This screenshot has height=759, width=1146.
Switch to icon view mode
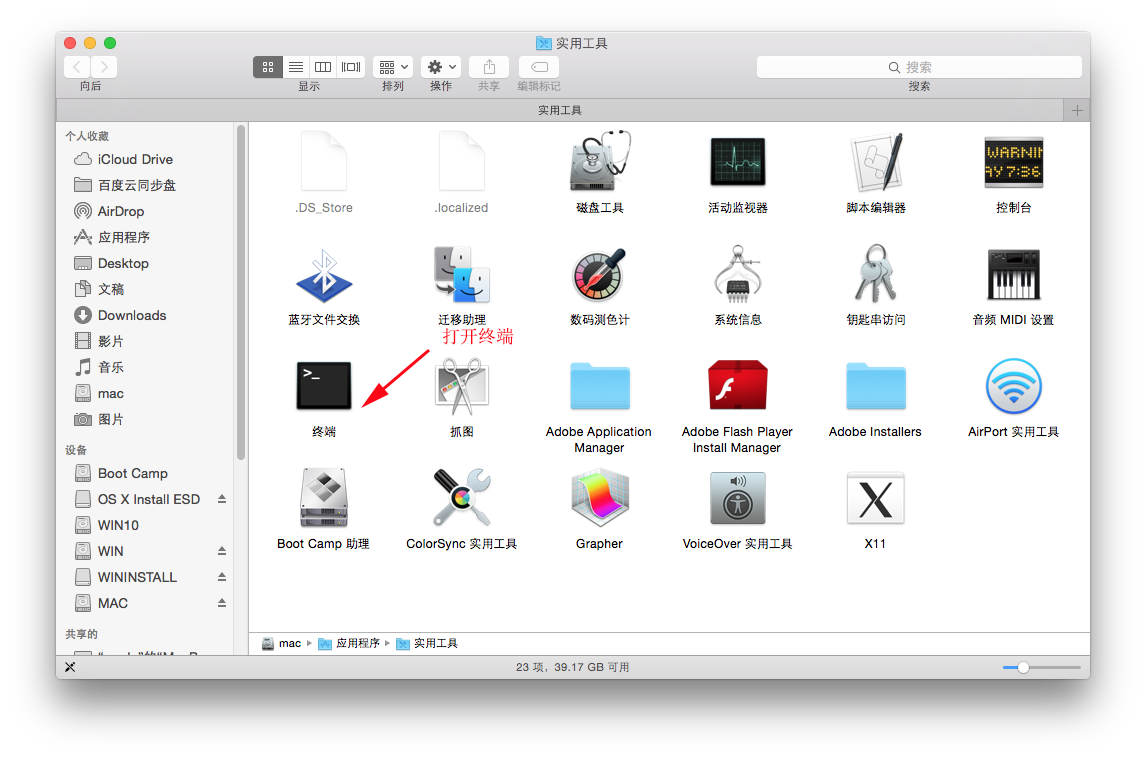(x=267, y=67)
